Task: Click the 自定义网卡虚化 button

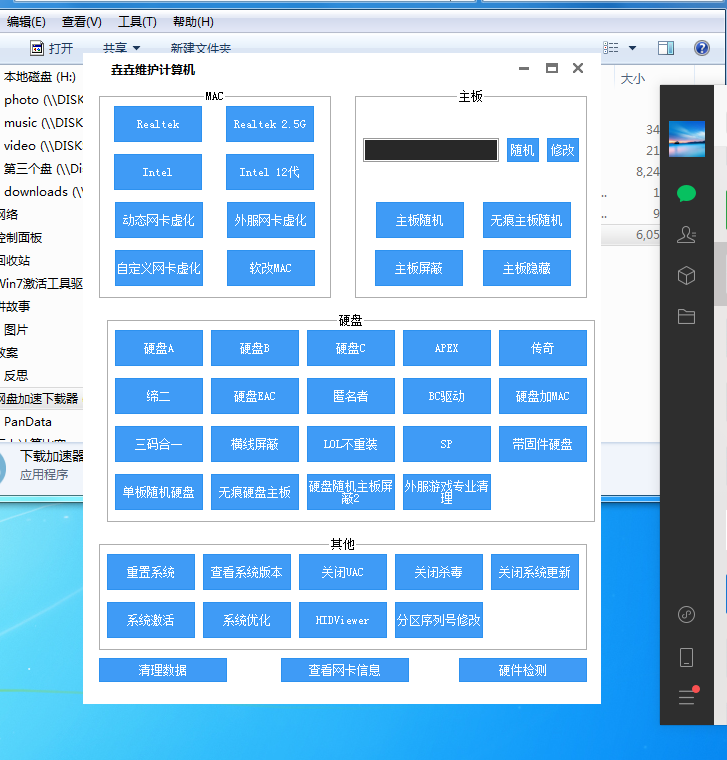Action: point(159,268)
